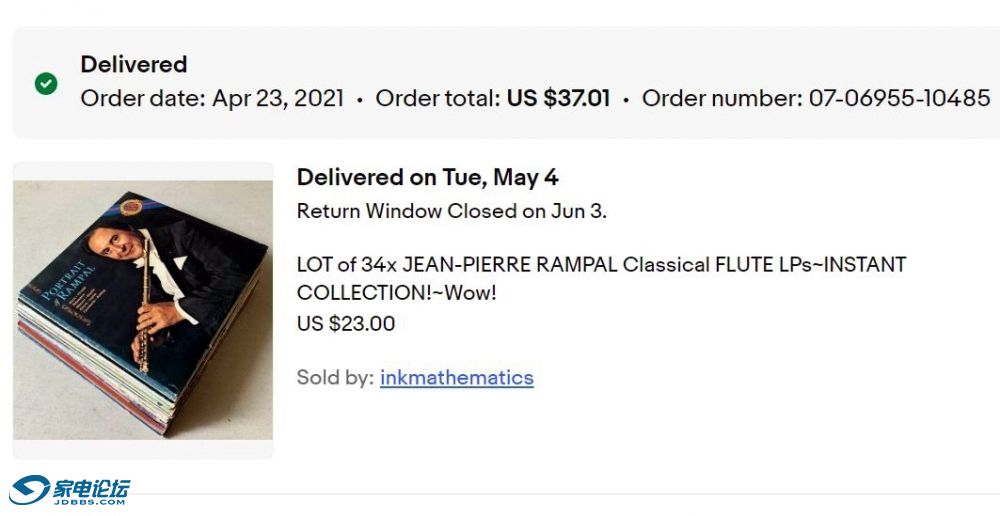
Task: Click the green delivered checkmark icon
Action: tap(46, 83)
